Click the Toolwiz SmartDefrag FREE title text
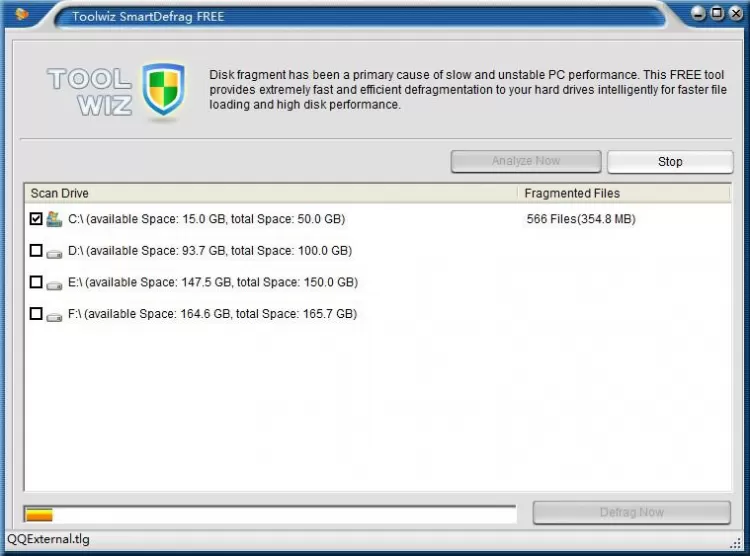 pyautogui.click(x=148, y=17)
